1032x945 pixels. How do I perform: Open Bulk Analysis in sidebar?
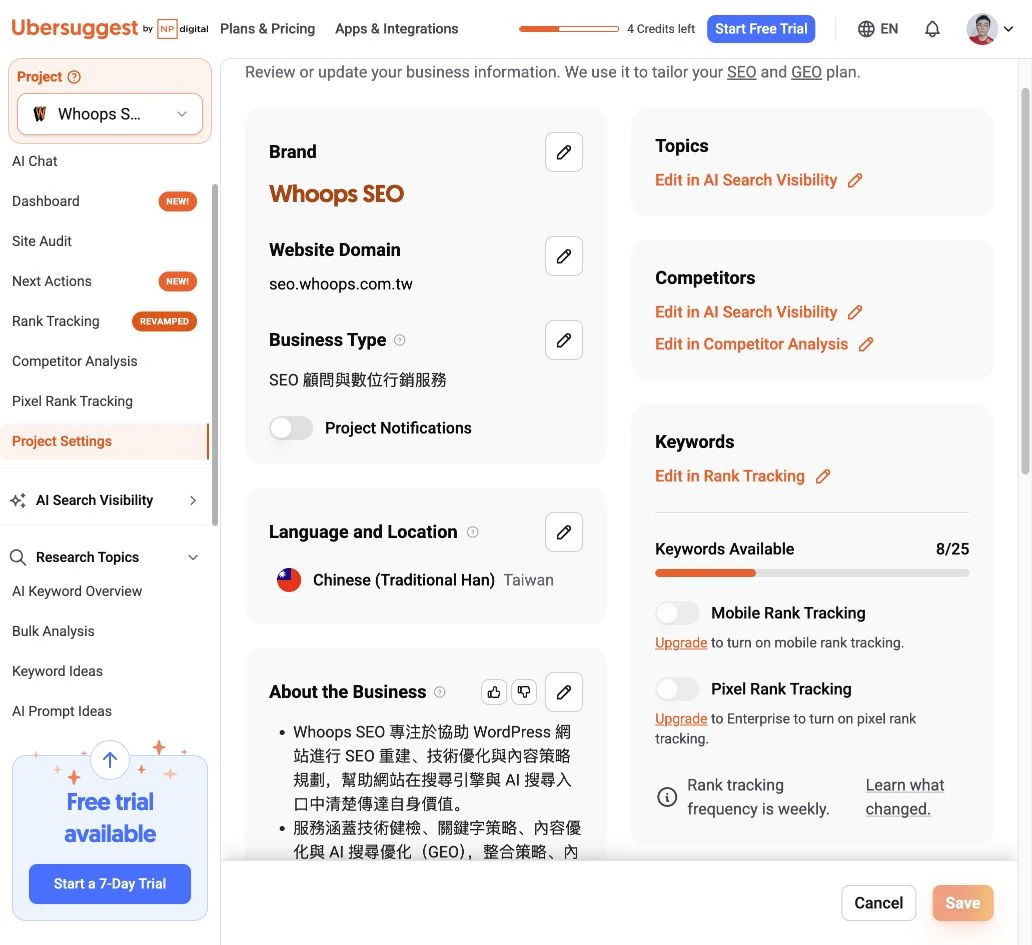coord(53,631)
